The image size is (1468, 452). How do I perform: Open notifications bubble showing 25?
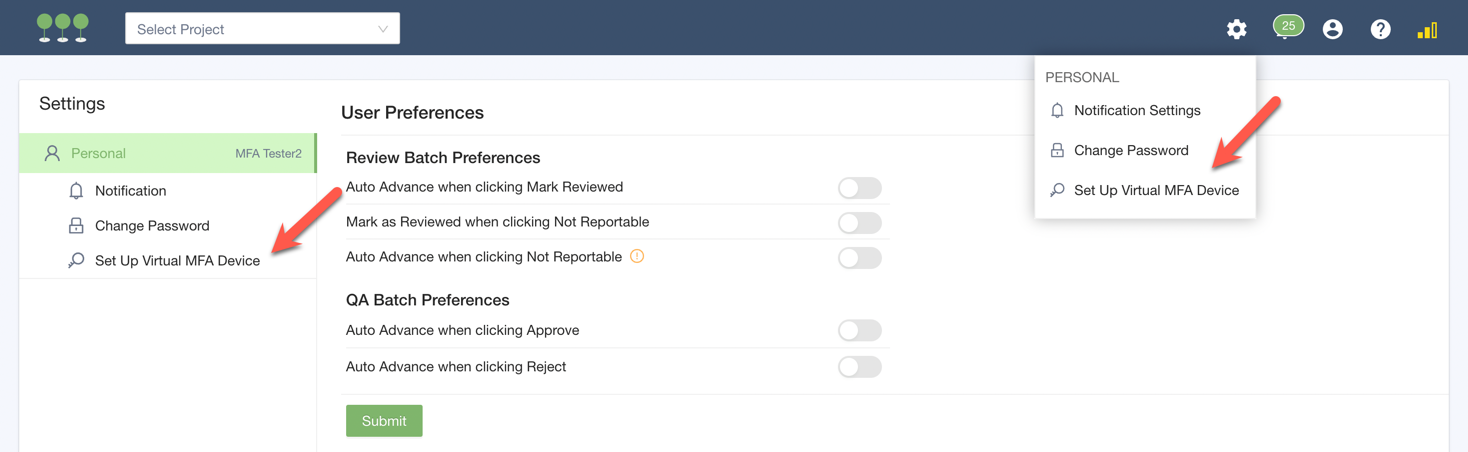(x=1287, y=27)
